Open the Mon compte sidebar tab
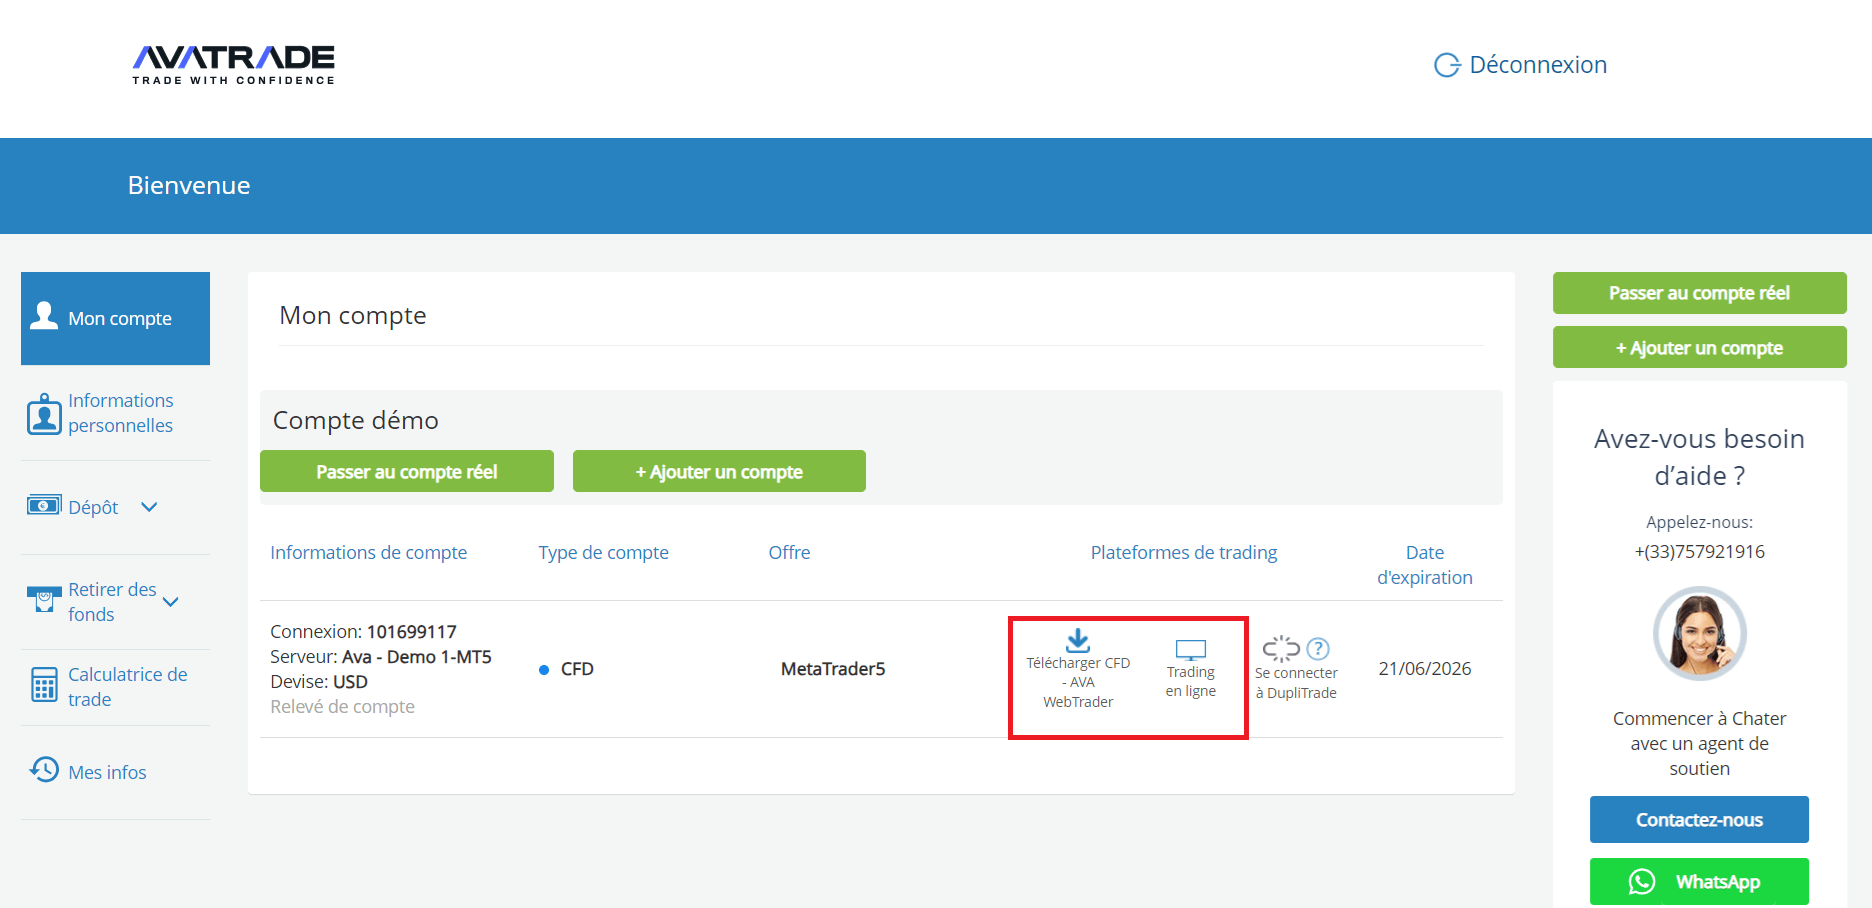The image size is (1872, 908). point(116,318)
